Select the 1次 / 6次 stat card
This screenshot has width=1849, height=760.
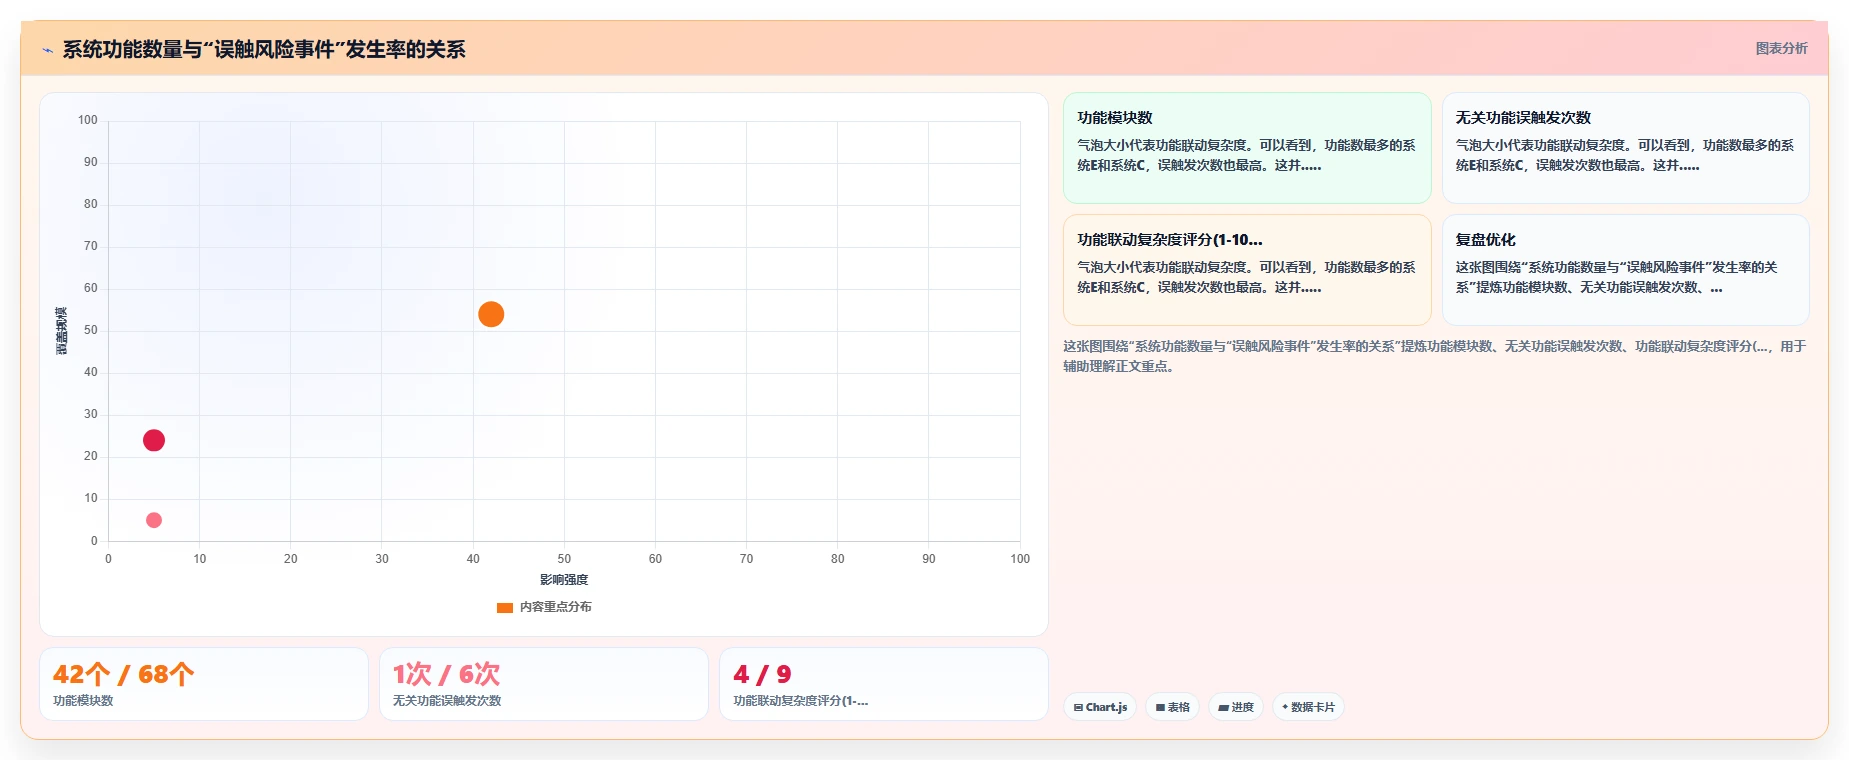[x=544, y=684]
